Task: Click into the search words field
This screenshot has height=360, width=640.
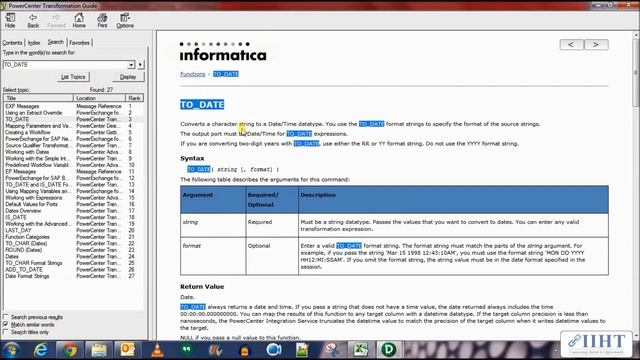Action: [x=65, y=64]
